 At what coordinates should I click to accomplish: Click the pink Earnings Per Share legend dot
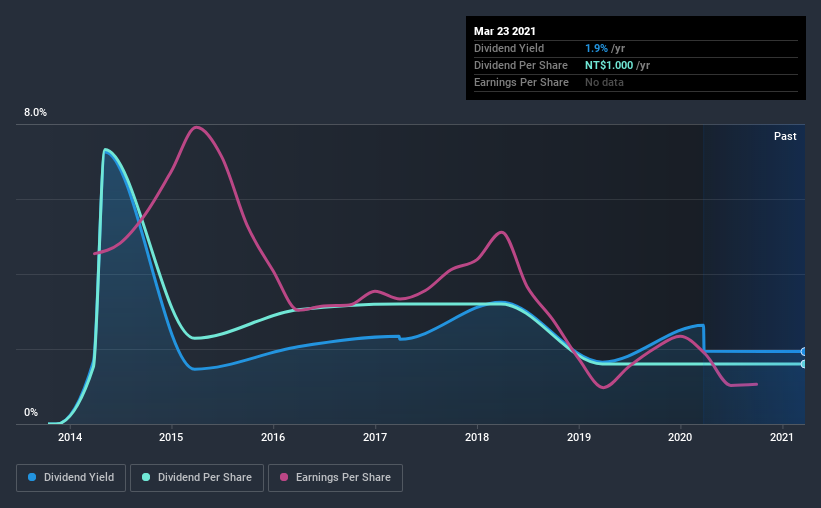click(x=284, y=477)
